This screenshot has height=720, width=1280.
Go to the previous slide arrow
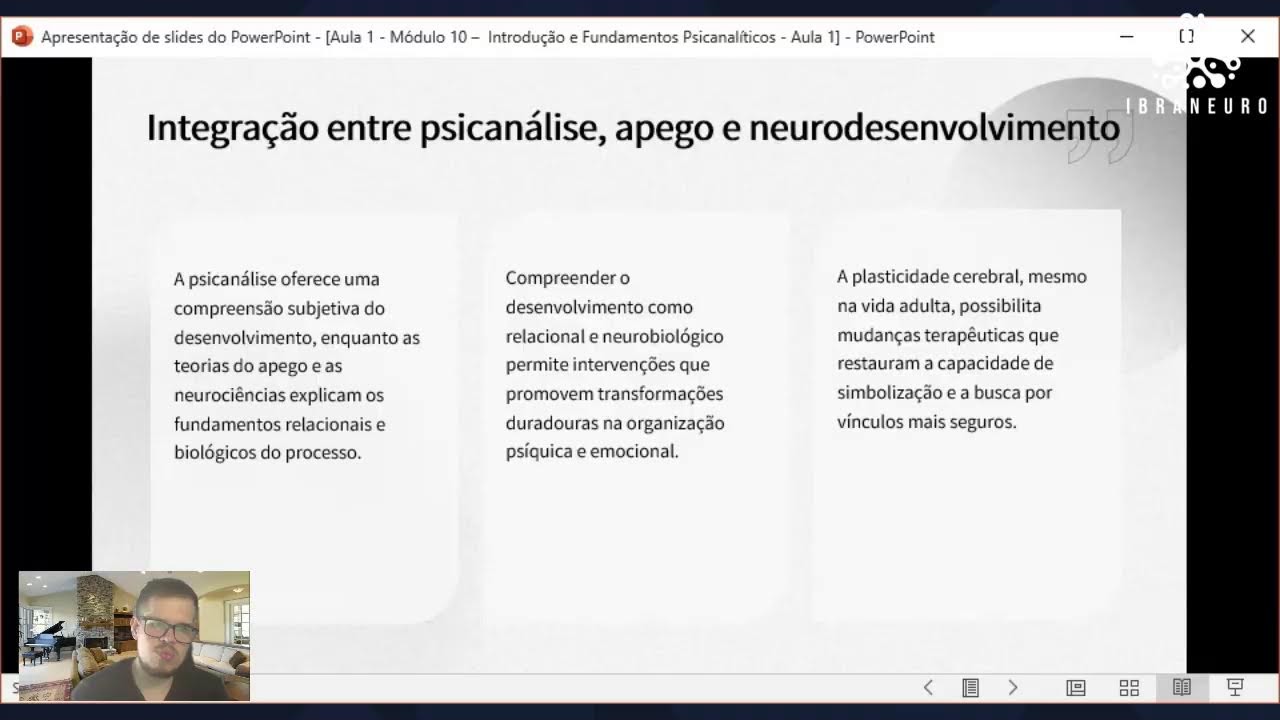928,687
